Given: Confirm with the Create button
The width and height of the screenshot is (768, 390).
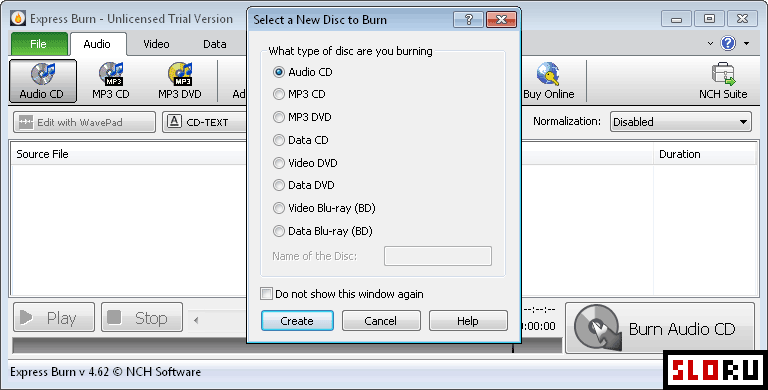Looking at the screenshot, I should pyautogui.click(x=297, y=321).
